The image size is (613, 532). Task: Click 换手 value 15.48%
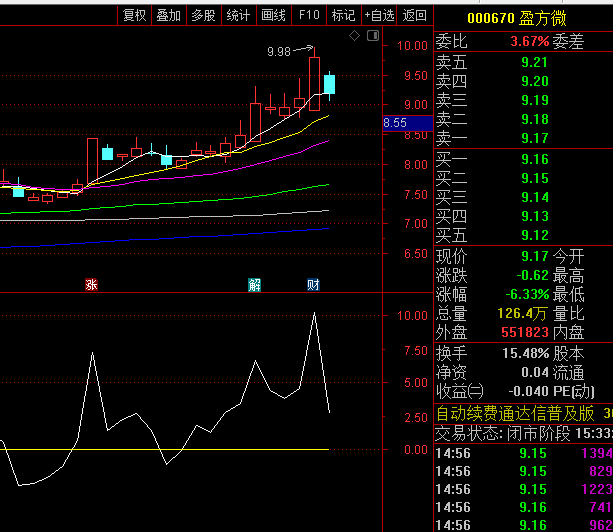pos(526,353)
